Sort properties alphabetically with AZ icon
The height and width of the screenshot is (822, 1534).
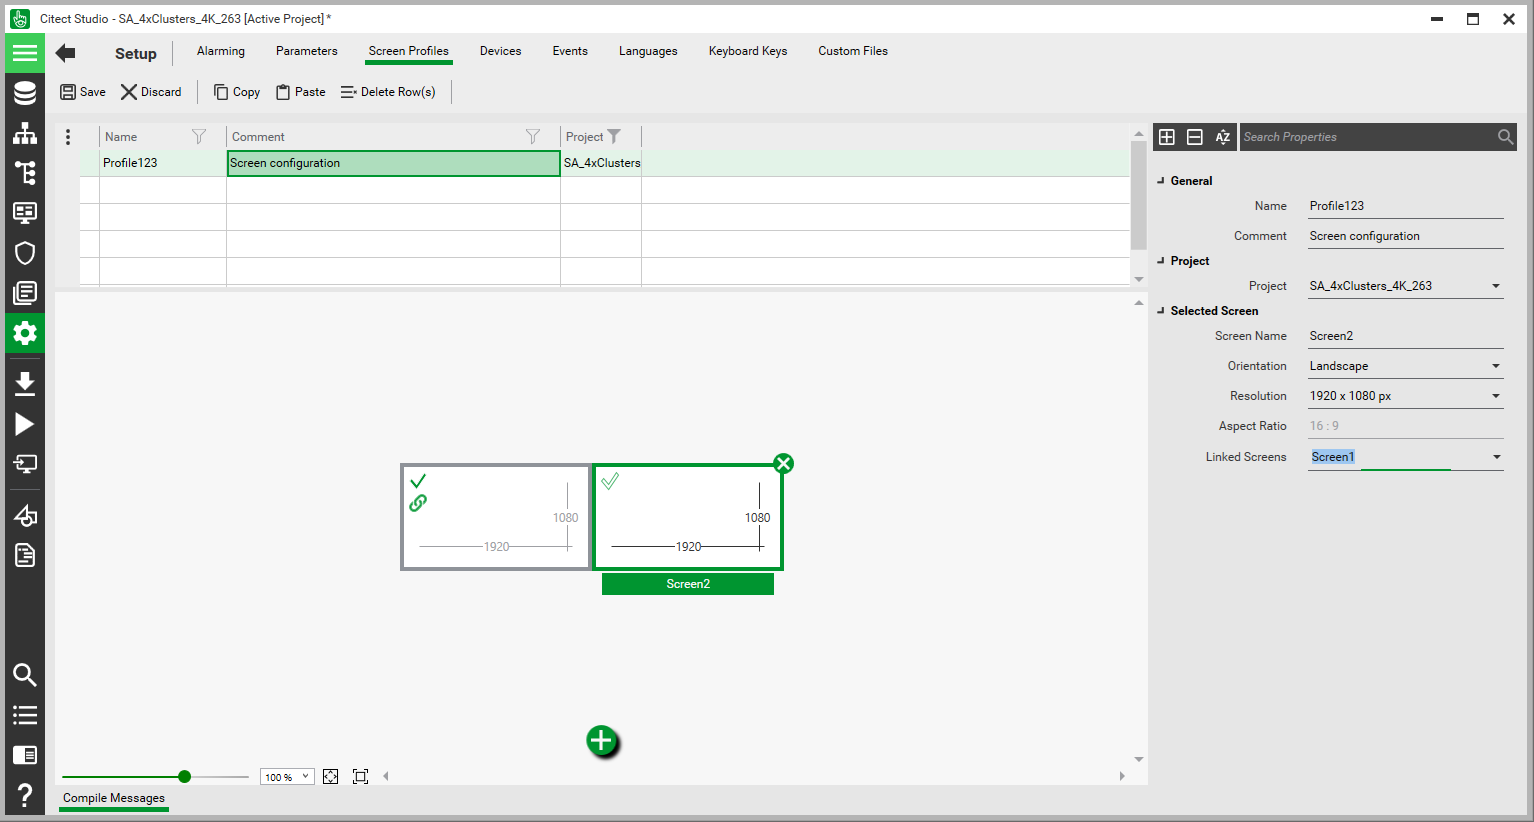(x=1222, y=137)
